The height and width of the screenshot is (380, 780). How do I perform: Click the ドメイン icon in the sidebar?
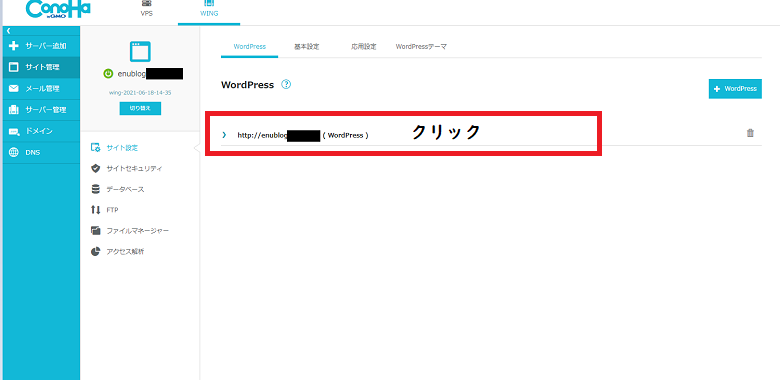[x=13, y=131]
